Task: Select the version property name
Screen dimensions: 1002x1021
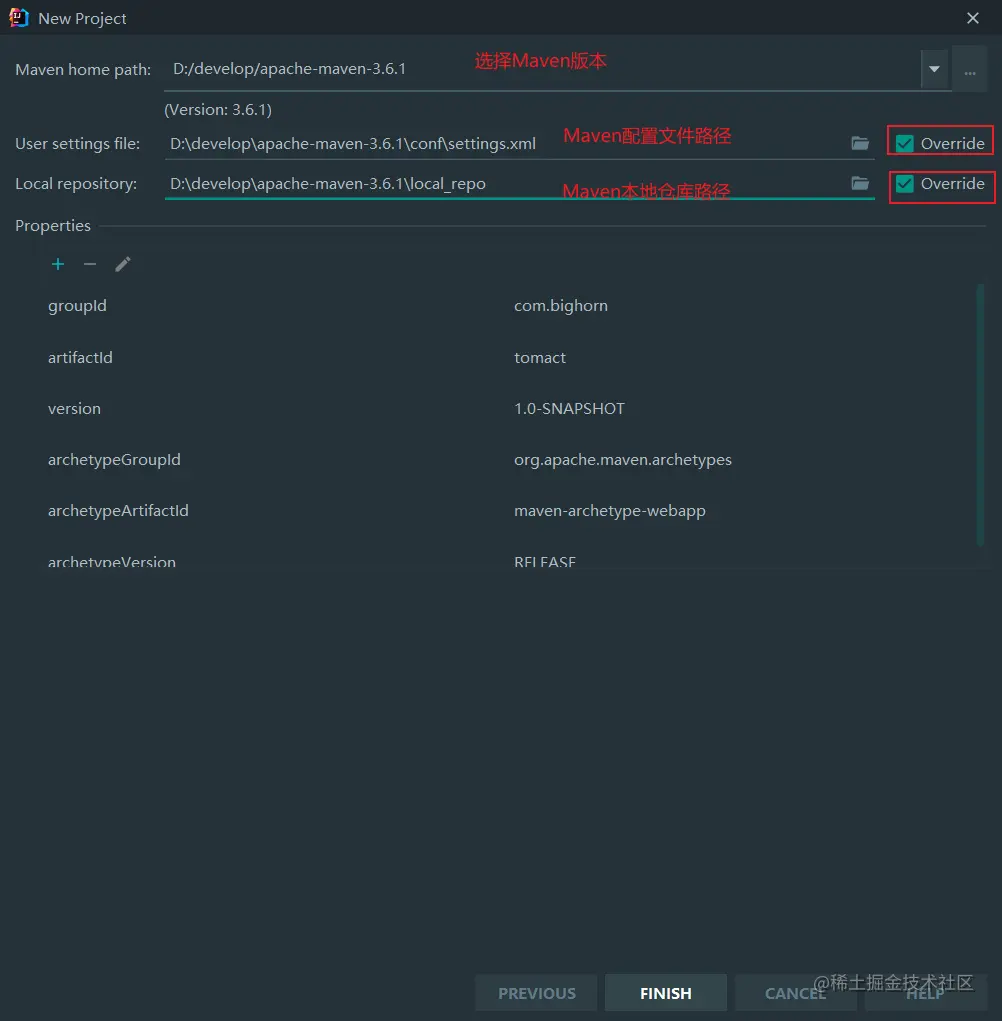Action: coord(74,409)
